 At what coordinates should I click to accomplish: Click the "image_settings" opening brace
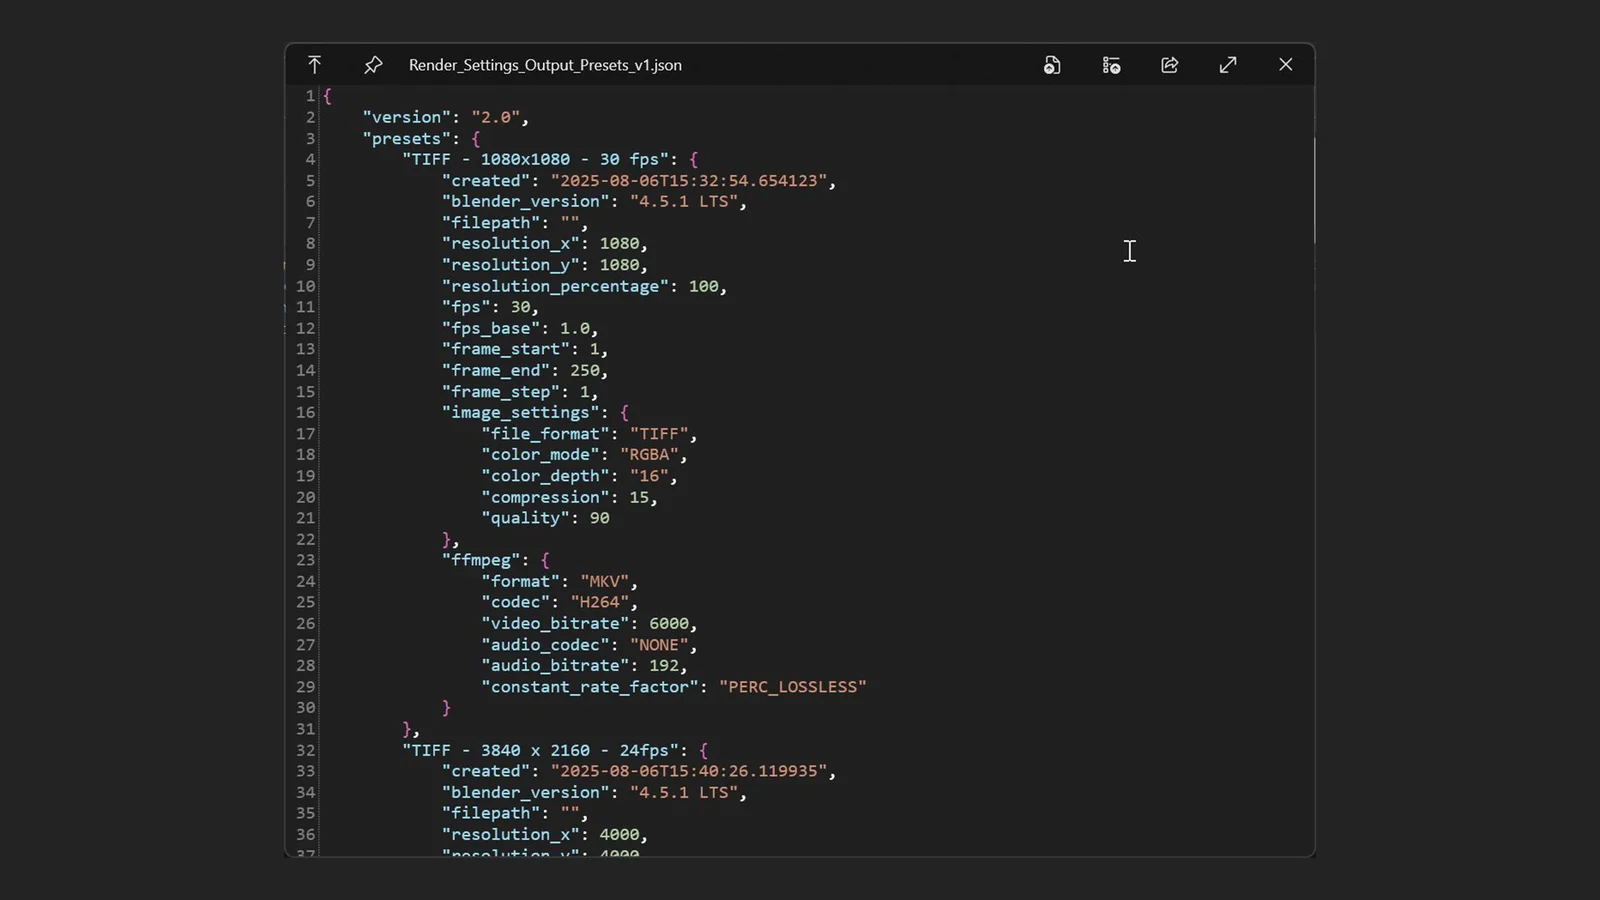(626, 412)
